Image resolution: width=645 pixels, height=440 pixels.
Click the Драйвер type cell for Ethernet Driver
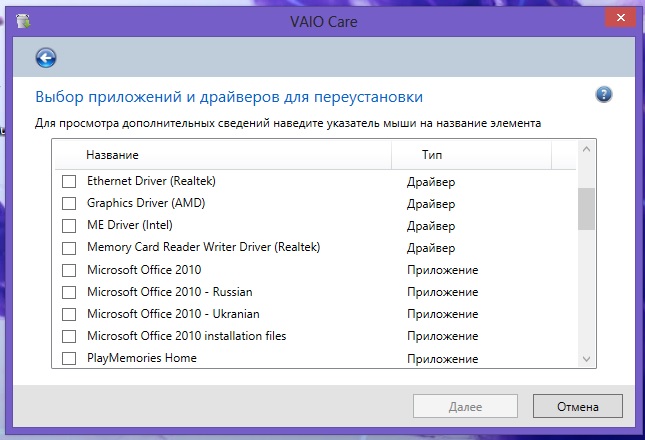[431, 182]
